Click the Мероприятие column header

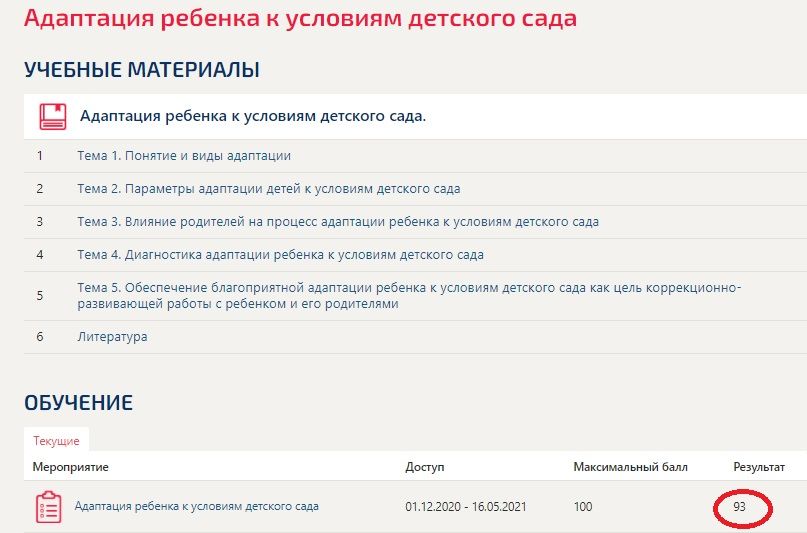pos(71,467)
